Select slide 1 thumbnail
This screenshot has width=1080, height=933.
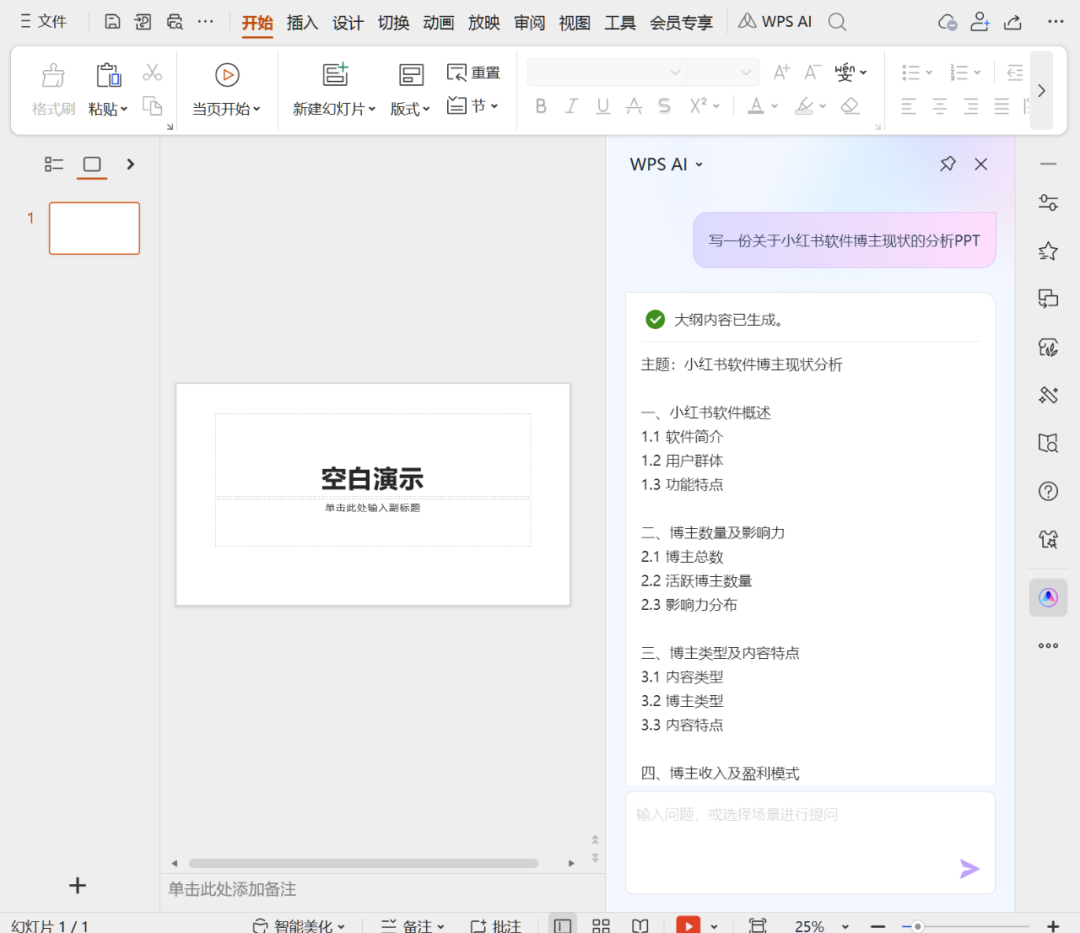pos(94,228)
